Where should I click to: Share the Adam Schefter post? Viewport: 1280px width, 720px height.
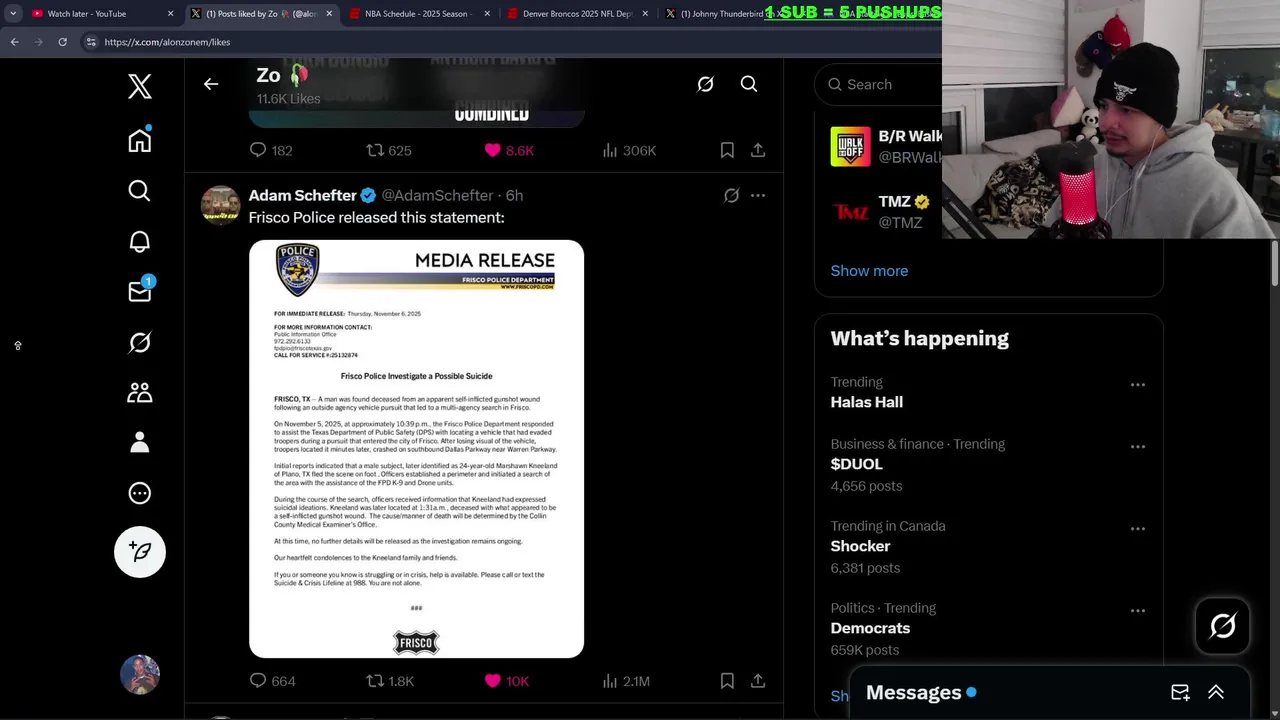pyautogui.click(x=758, y=681)
